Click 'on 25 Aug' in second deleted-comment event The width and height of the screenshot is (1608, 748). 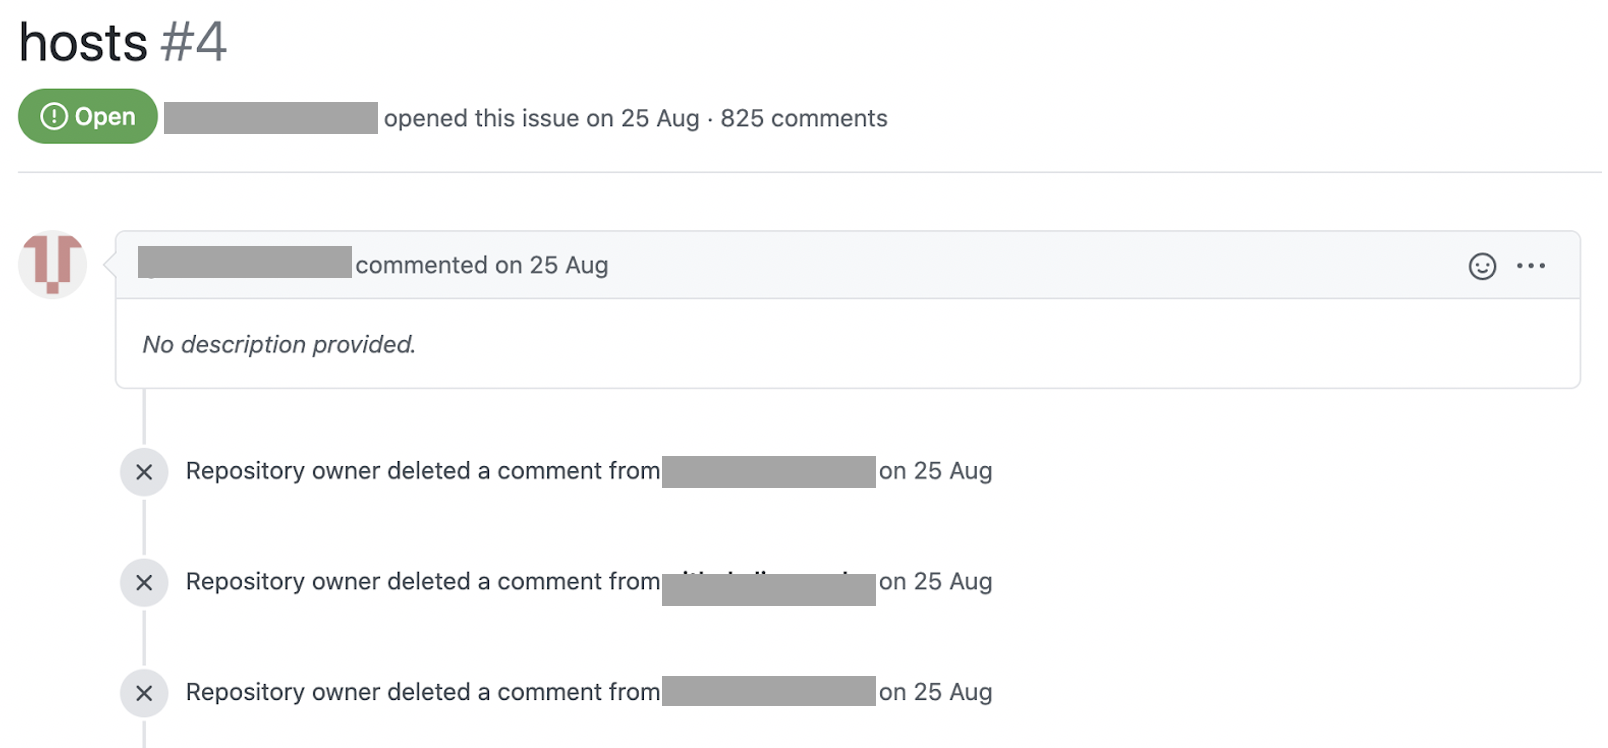point(935,582)
